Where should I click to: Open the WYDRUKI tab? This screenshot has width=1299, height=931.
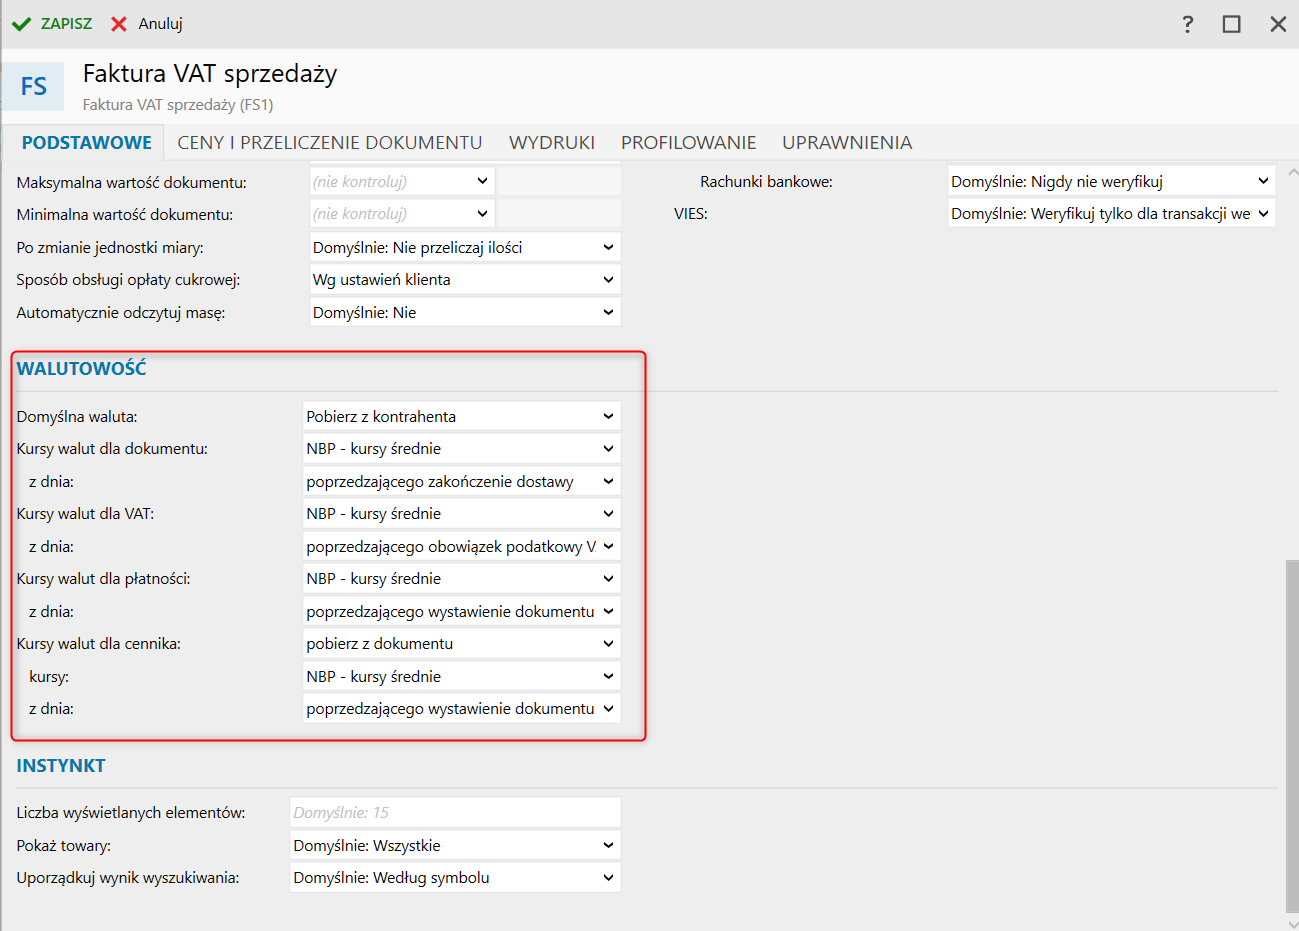(552, 143)
